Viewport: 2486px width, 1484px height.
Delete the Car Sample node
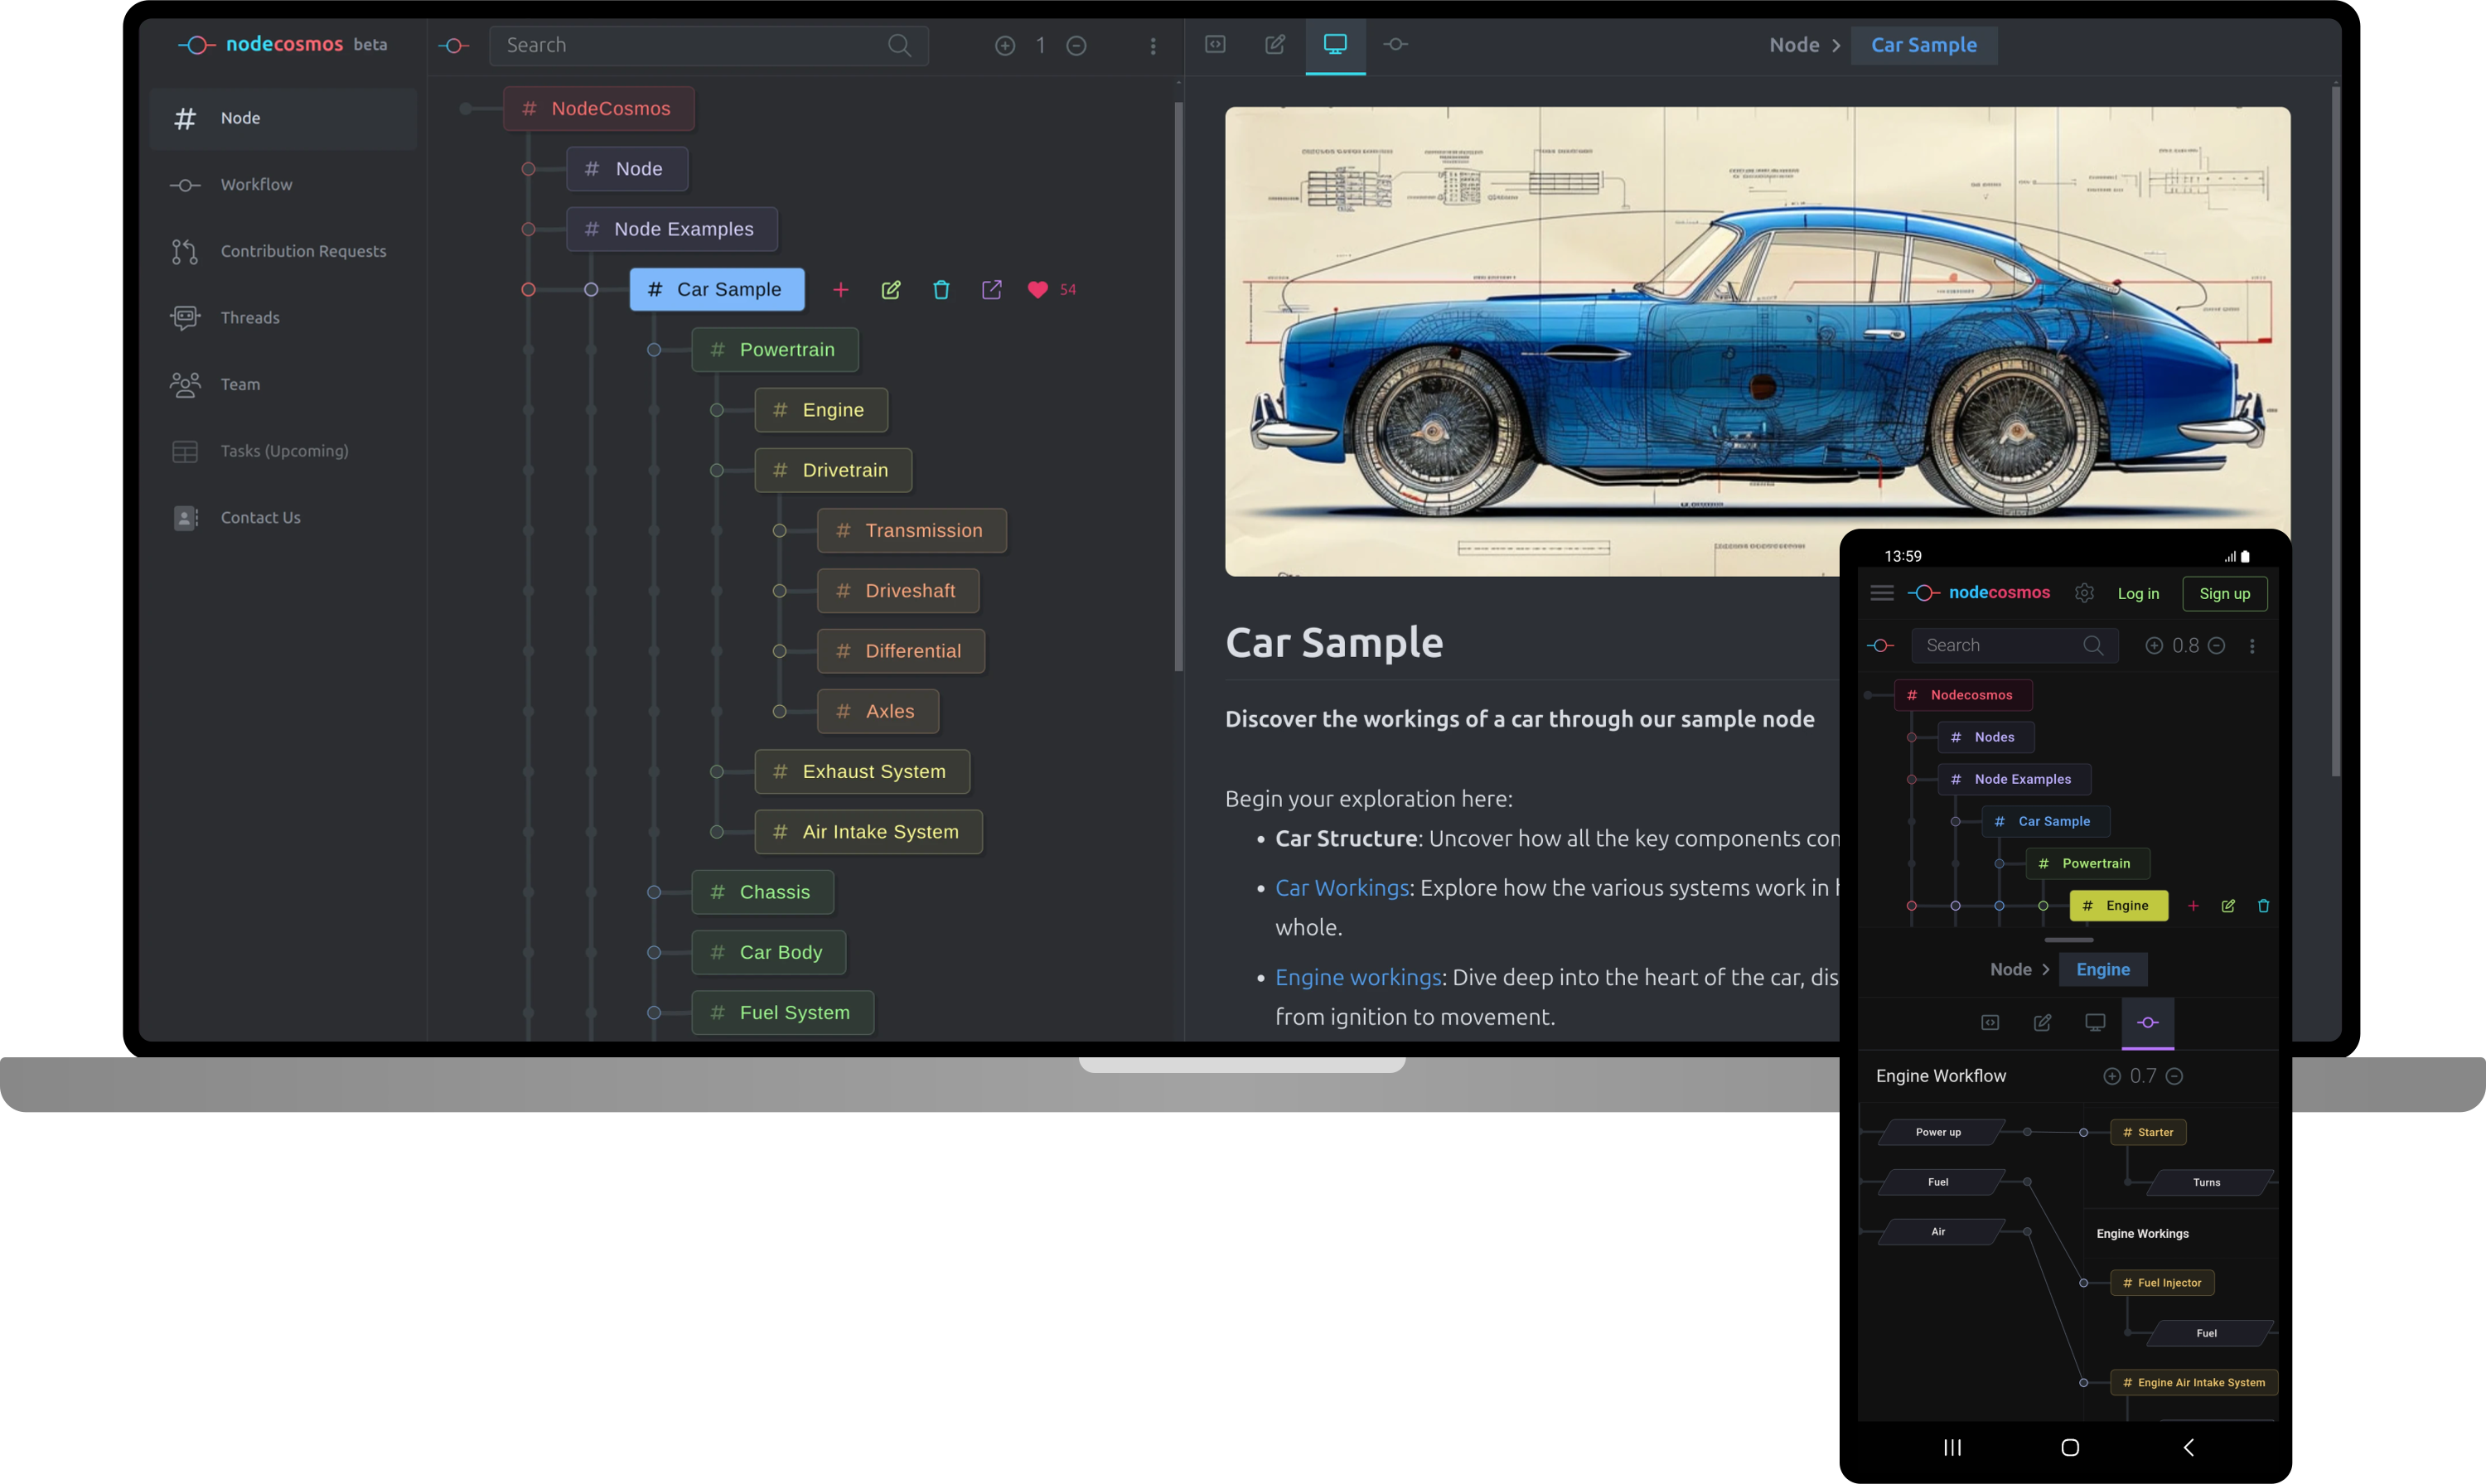point(941,290)
